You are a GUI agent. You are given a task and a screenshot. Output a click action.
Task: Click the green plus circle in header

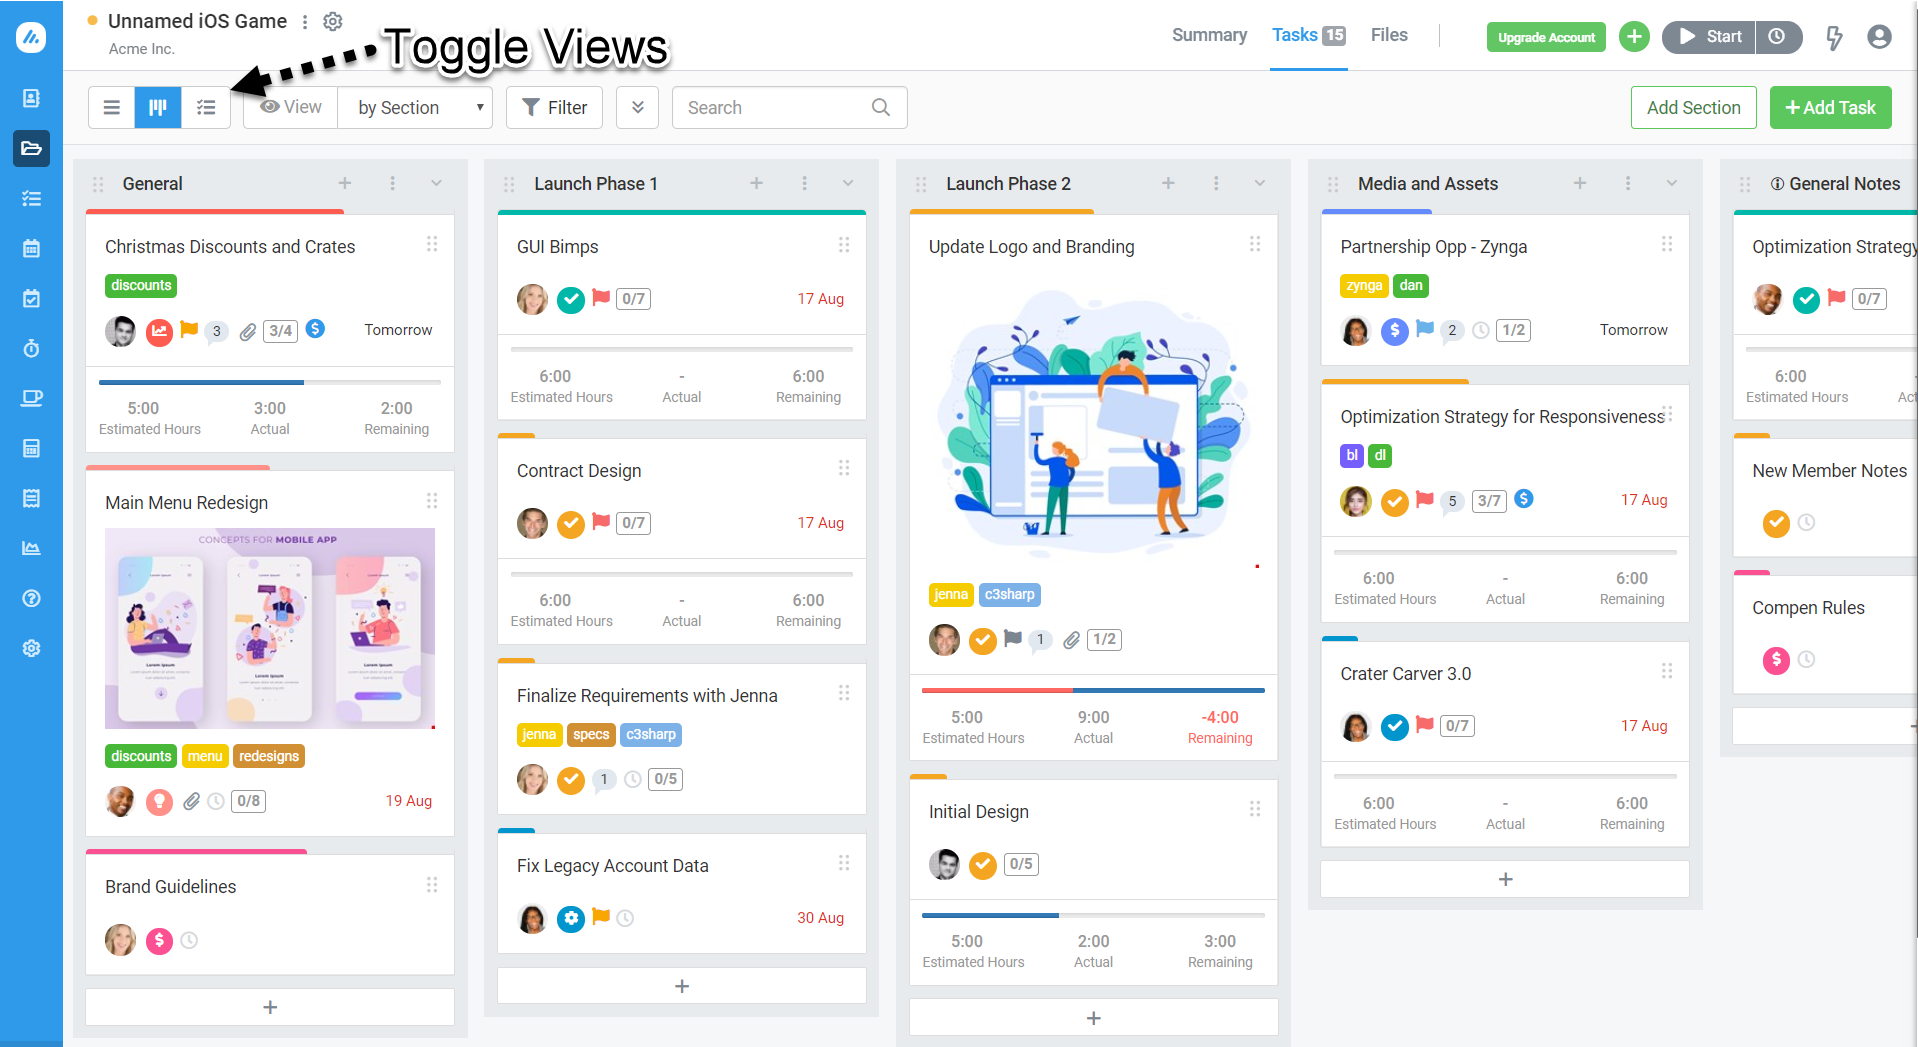coord(1634,37)
